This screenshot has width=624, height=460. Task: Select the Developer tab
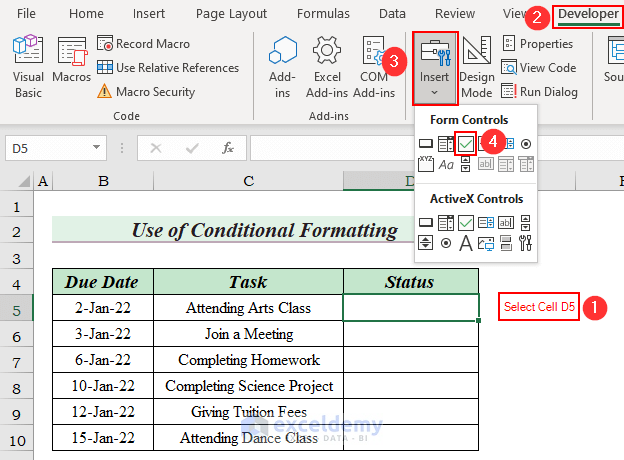pyautogui.click(x=588, y=14)
